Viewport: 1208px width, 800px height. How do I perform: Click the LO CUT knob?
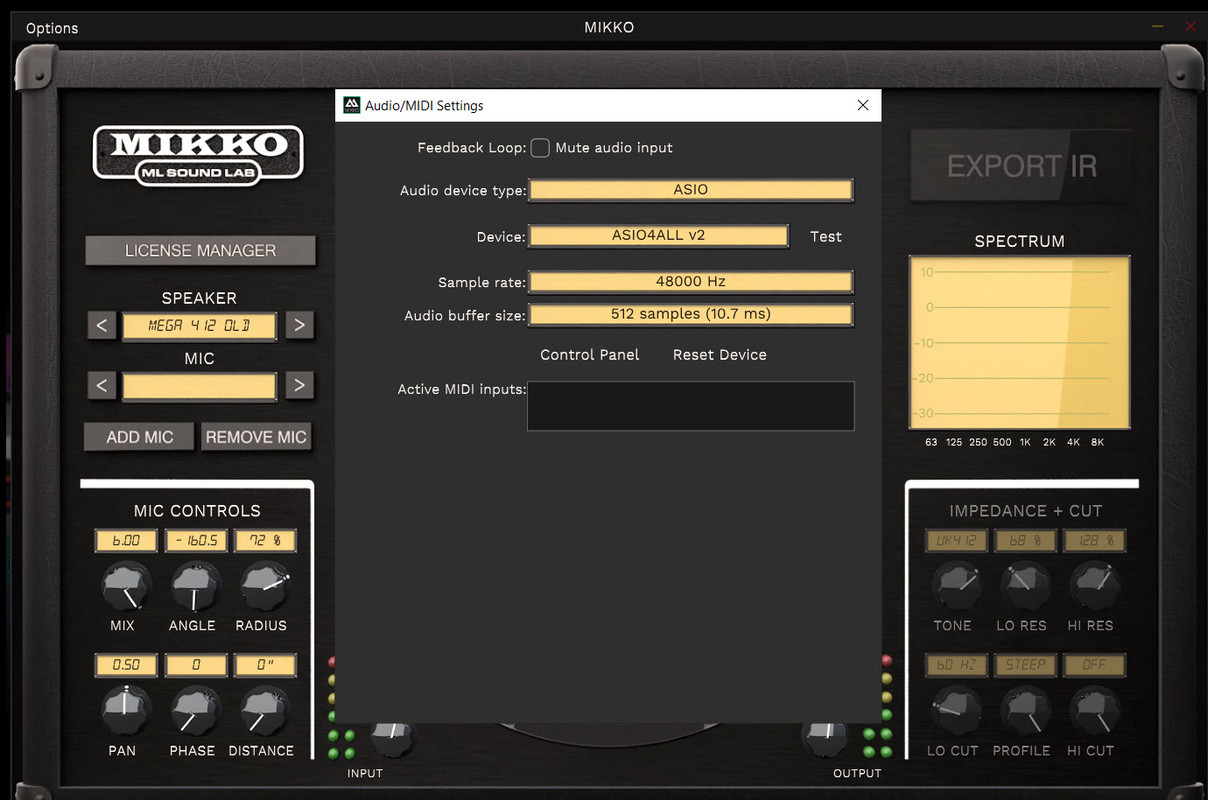point(956,711)
